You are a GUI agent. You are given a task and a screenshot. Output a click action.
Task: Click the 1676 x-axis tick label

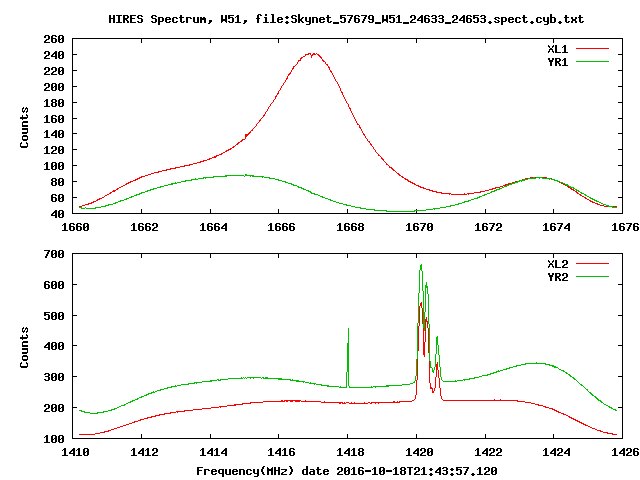(x=625, y=227)
